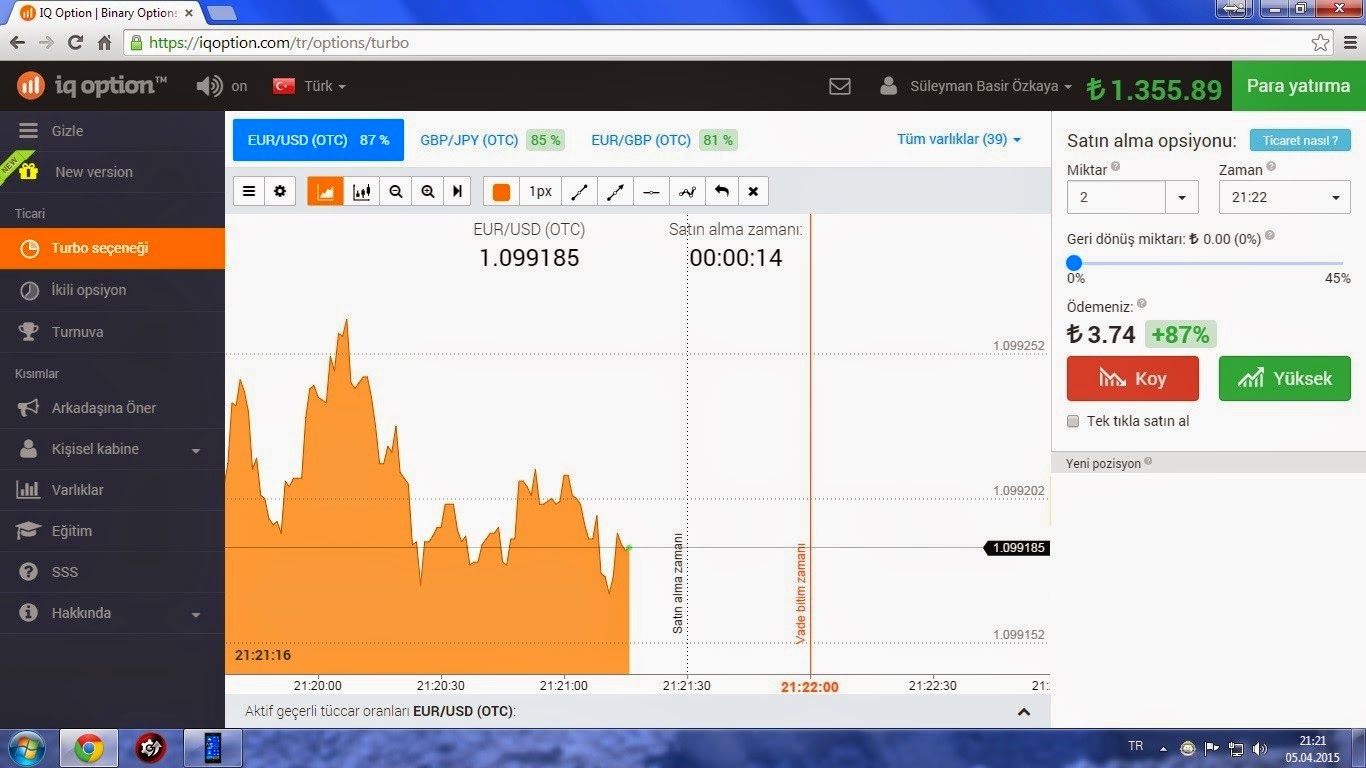Select the straight line drawing tool
Viewport: 1366px width, 768px height.
coord(579,191)
